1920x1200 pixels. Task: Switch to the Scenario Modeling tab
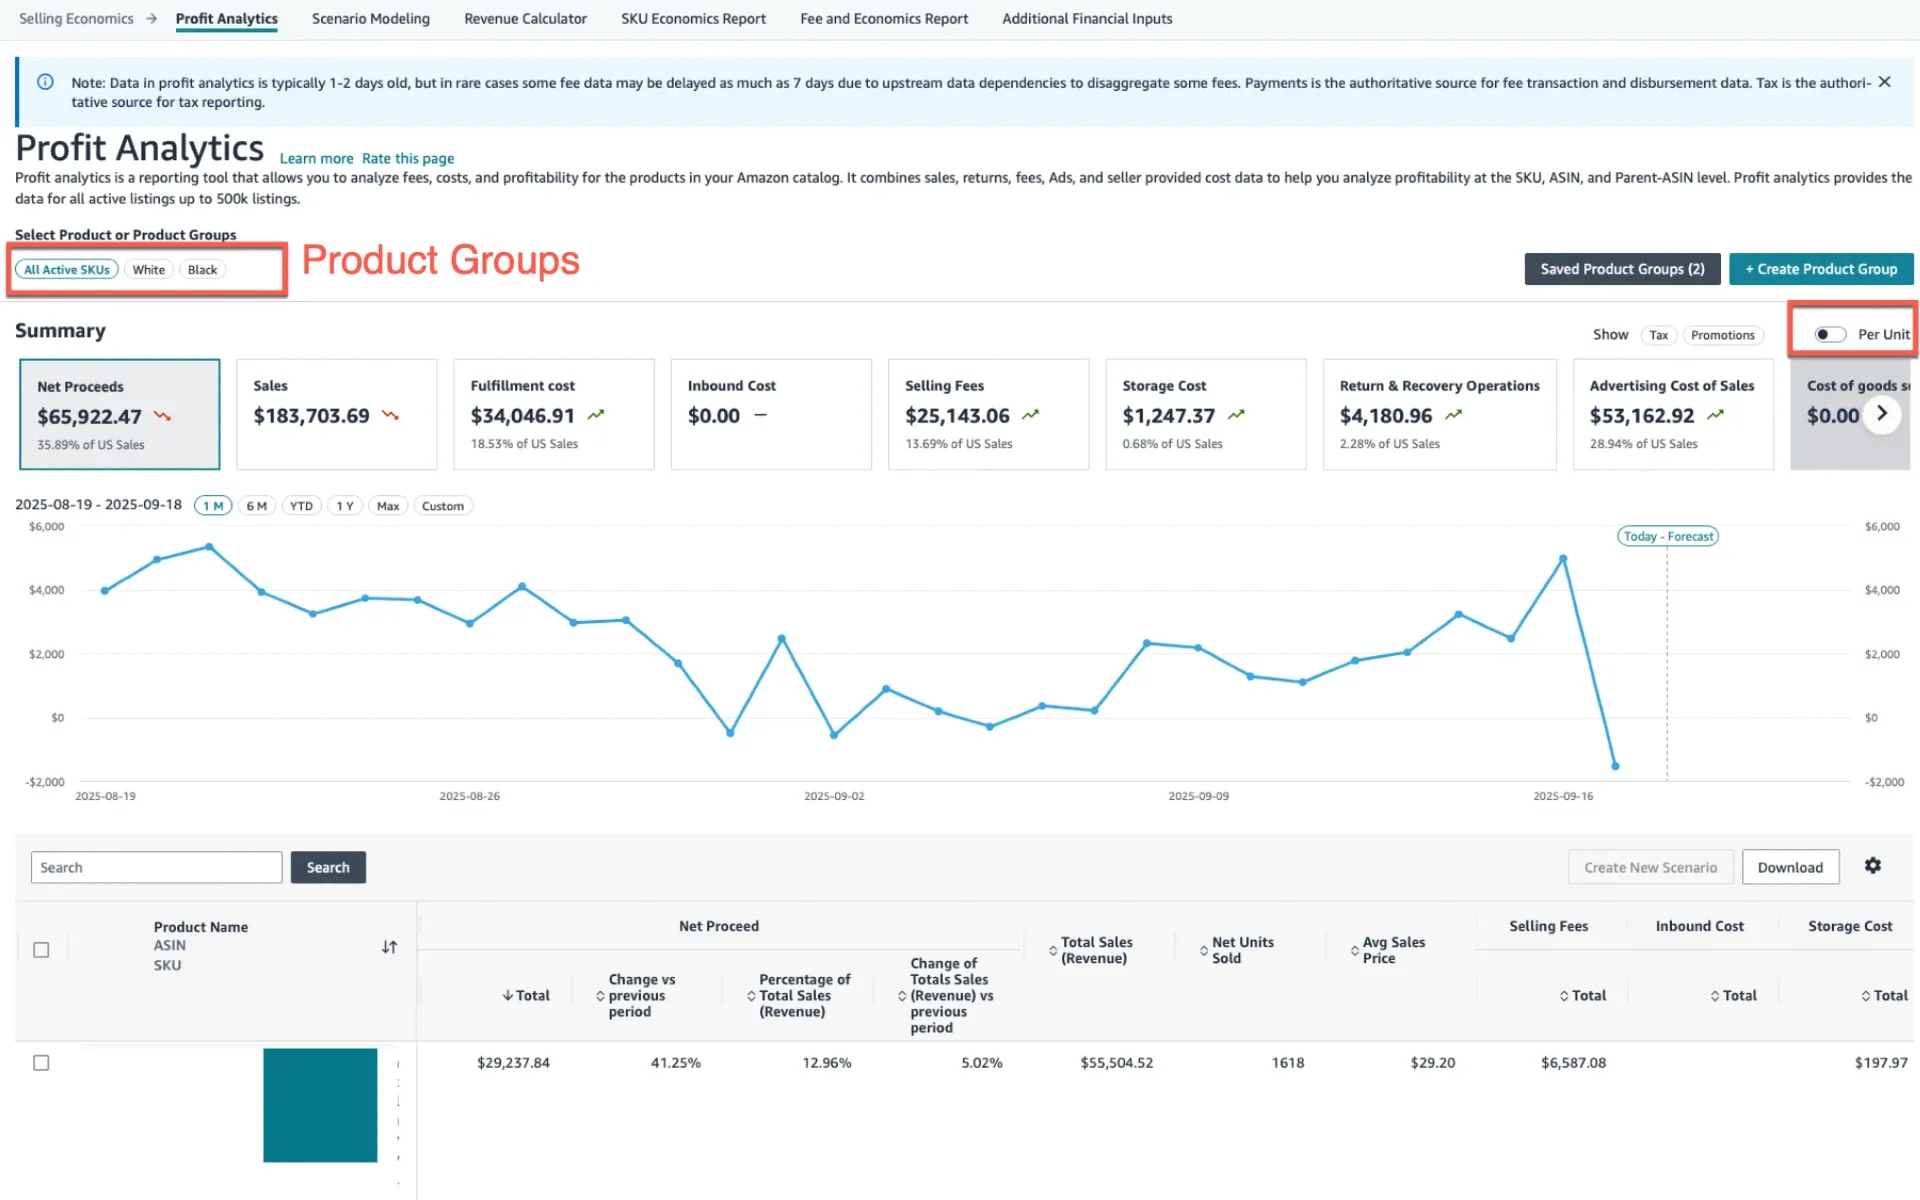(x=370, y=18)
